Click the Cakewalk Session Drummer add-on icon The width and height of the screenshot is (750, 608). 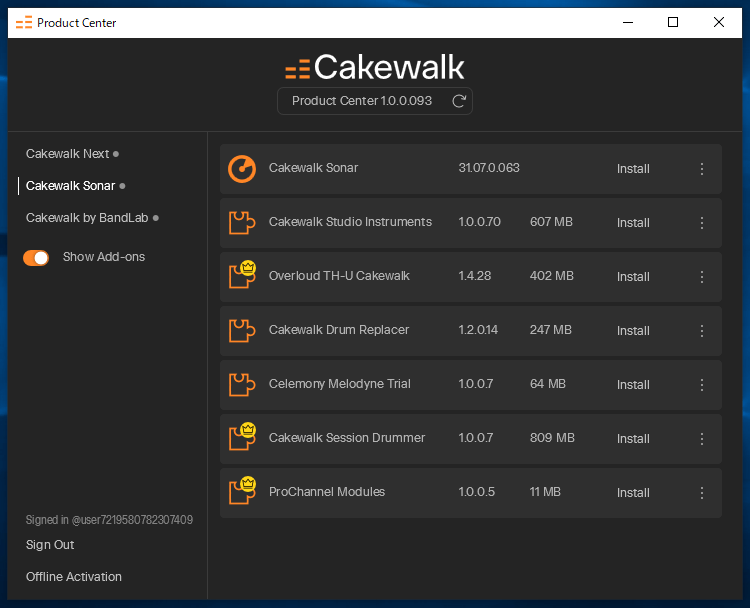242,437
